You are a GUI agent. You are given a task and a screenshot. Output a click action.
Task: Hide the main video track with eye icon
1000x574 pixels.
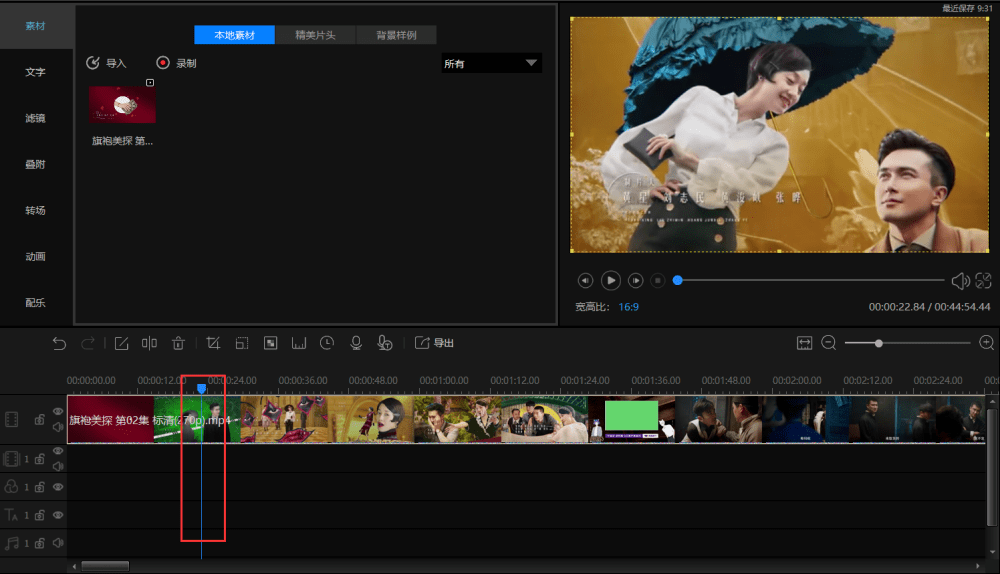coord(58,412)
